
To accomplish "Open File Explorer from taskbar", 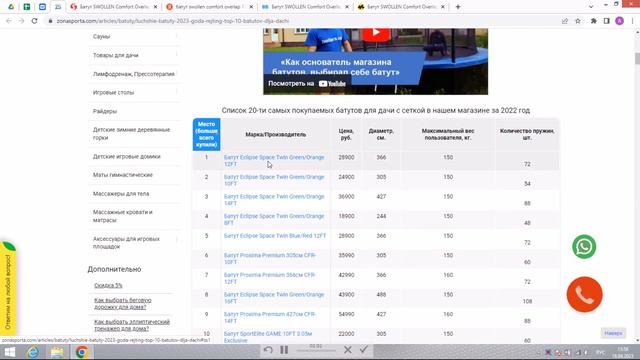I will coord(57,352).
